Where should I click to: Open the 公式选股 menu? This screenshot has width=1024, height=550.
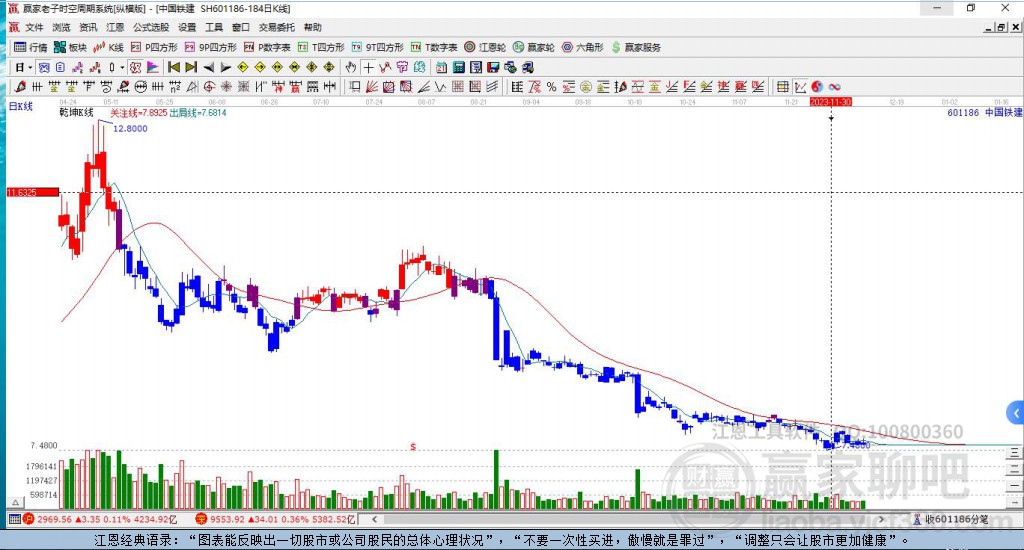point(151,27)
